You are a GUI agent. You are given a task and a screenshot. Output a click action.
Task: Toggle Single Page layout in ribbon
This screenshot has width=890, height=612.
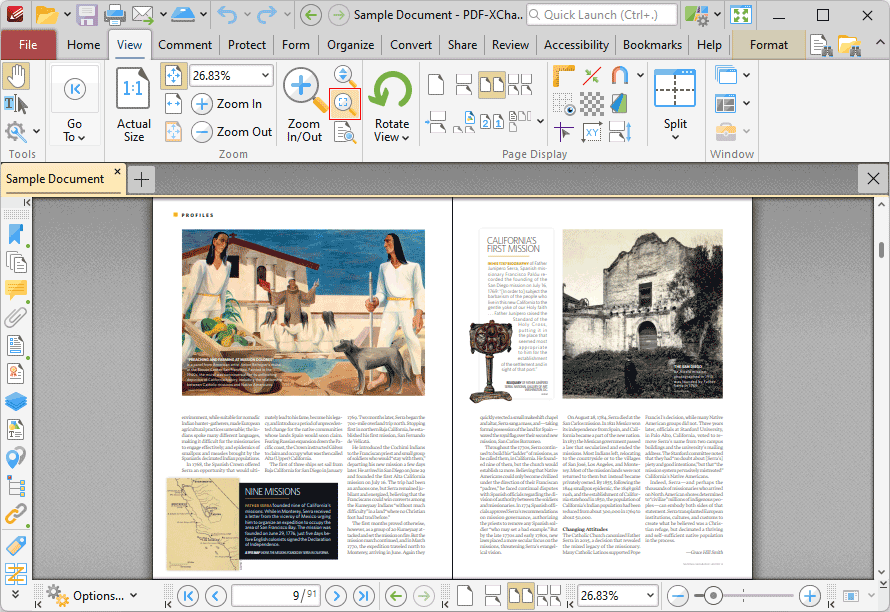(x=436, y=85)
